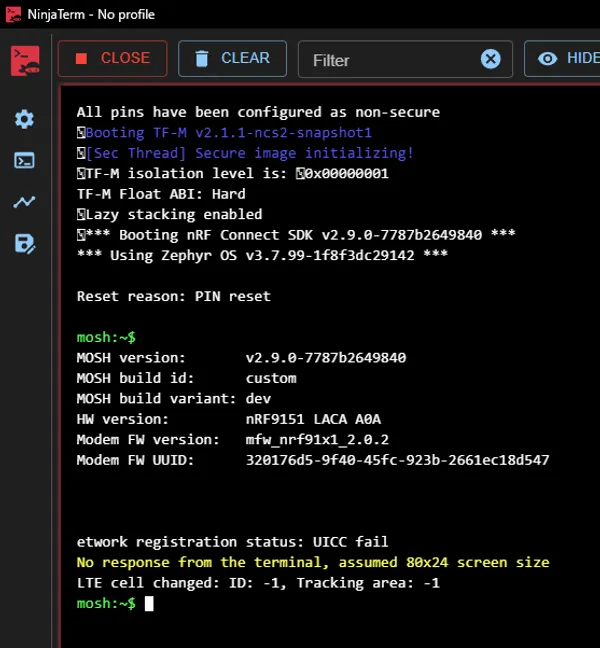The image size is (600, 648).
Task: Toggle the HIDE eye button
Action: tap(566, 59)
